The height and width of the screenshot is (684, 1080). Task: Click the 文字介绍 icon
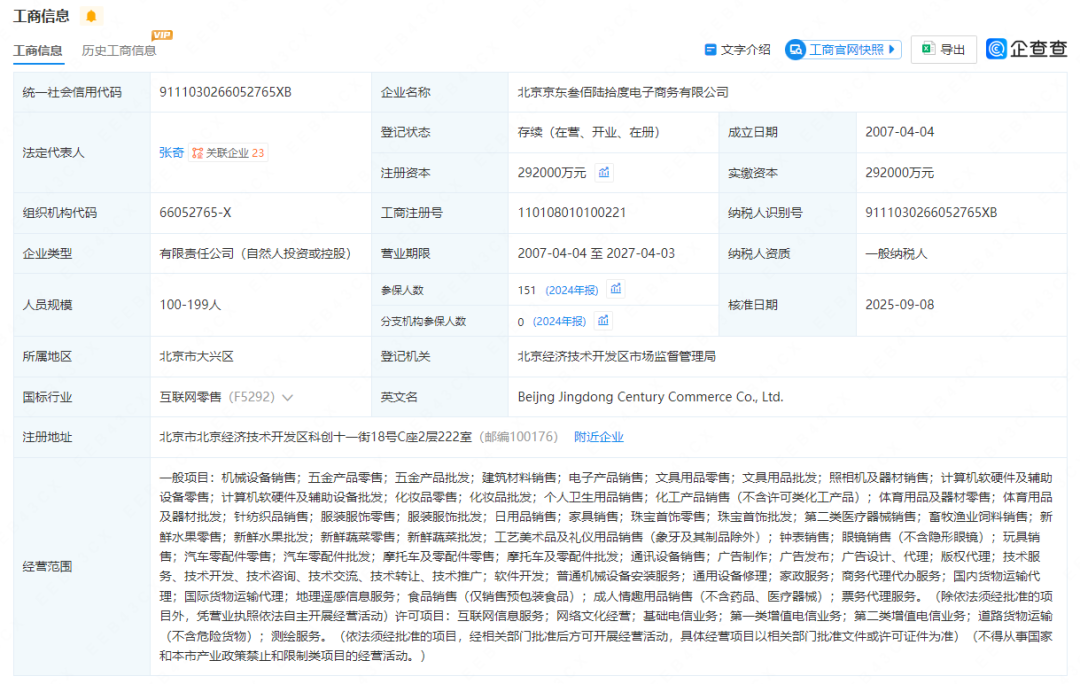point(710,50)
